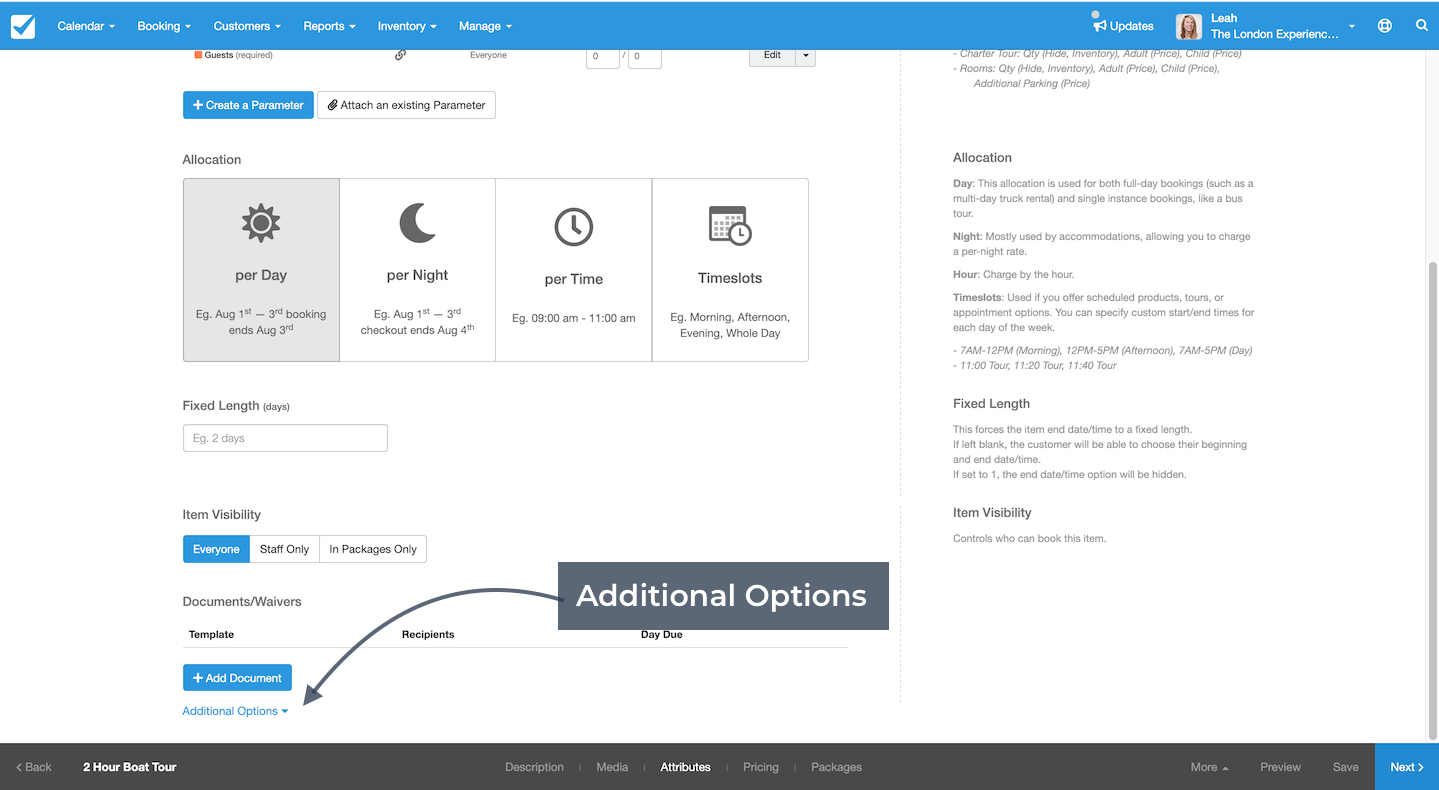The image size is (1439, 790).
Task: Click the globe icon in header
Action: (x=1385, y=26)
